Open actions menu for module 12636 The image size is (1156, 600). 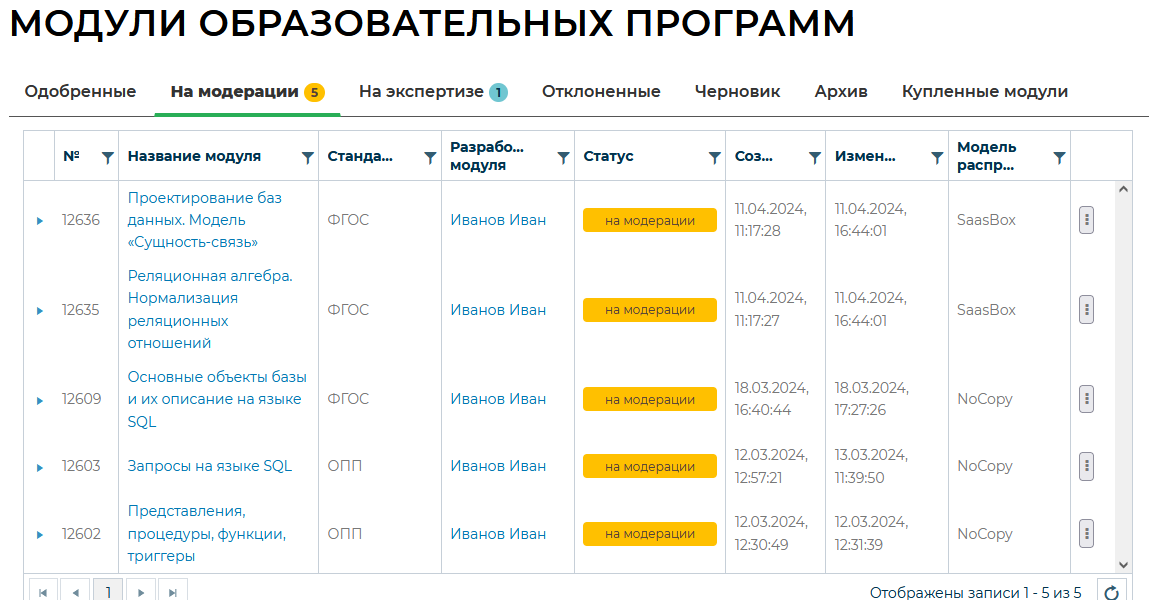pos(1086,220)
